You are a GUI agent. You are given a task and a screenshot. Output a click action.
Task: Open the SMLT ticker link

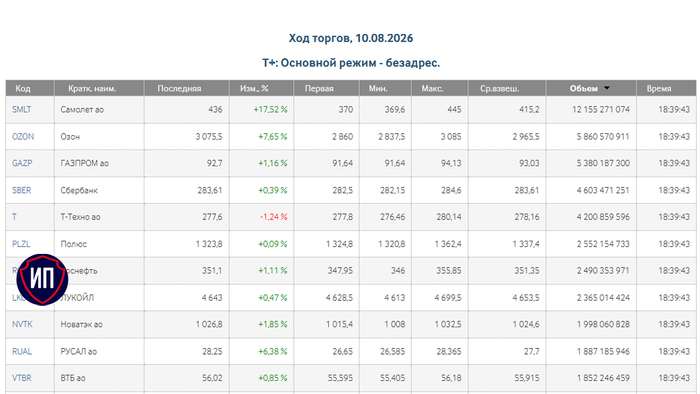pos(21,109)
